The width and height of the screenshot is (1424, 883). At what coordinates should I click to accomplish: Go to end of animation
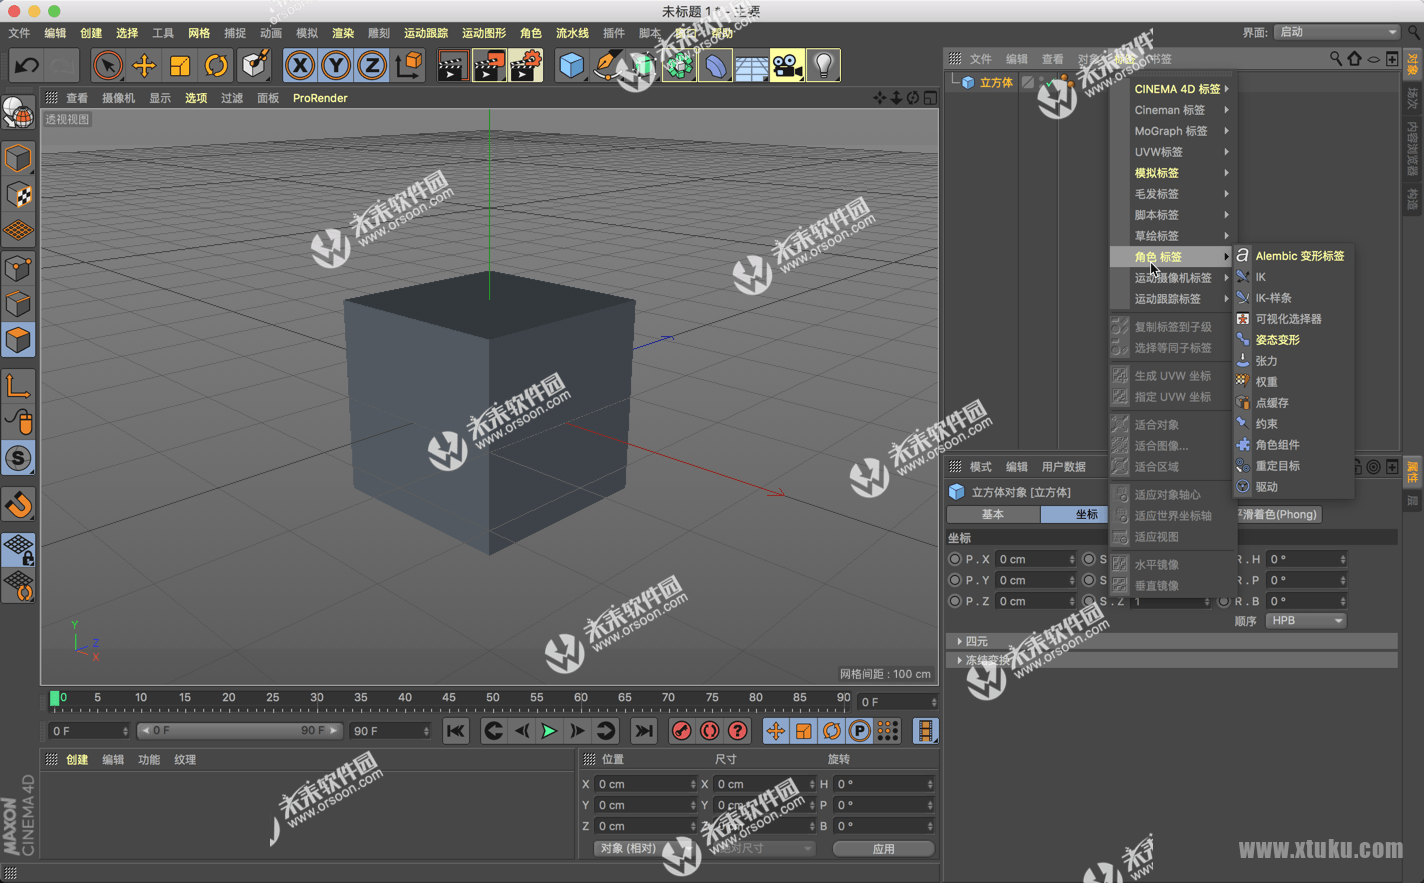644,731
